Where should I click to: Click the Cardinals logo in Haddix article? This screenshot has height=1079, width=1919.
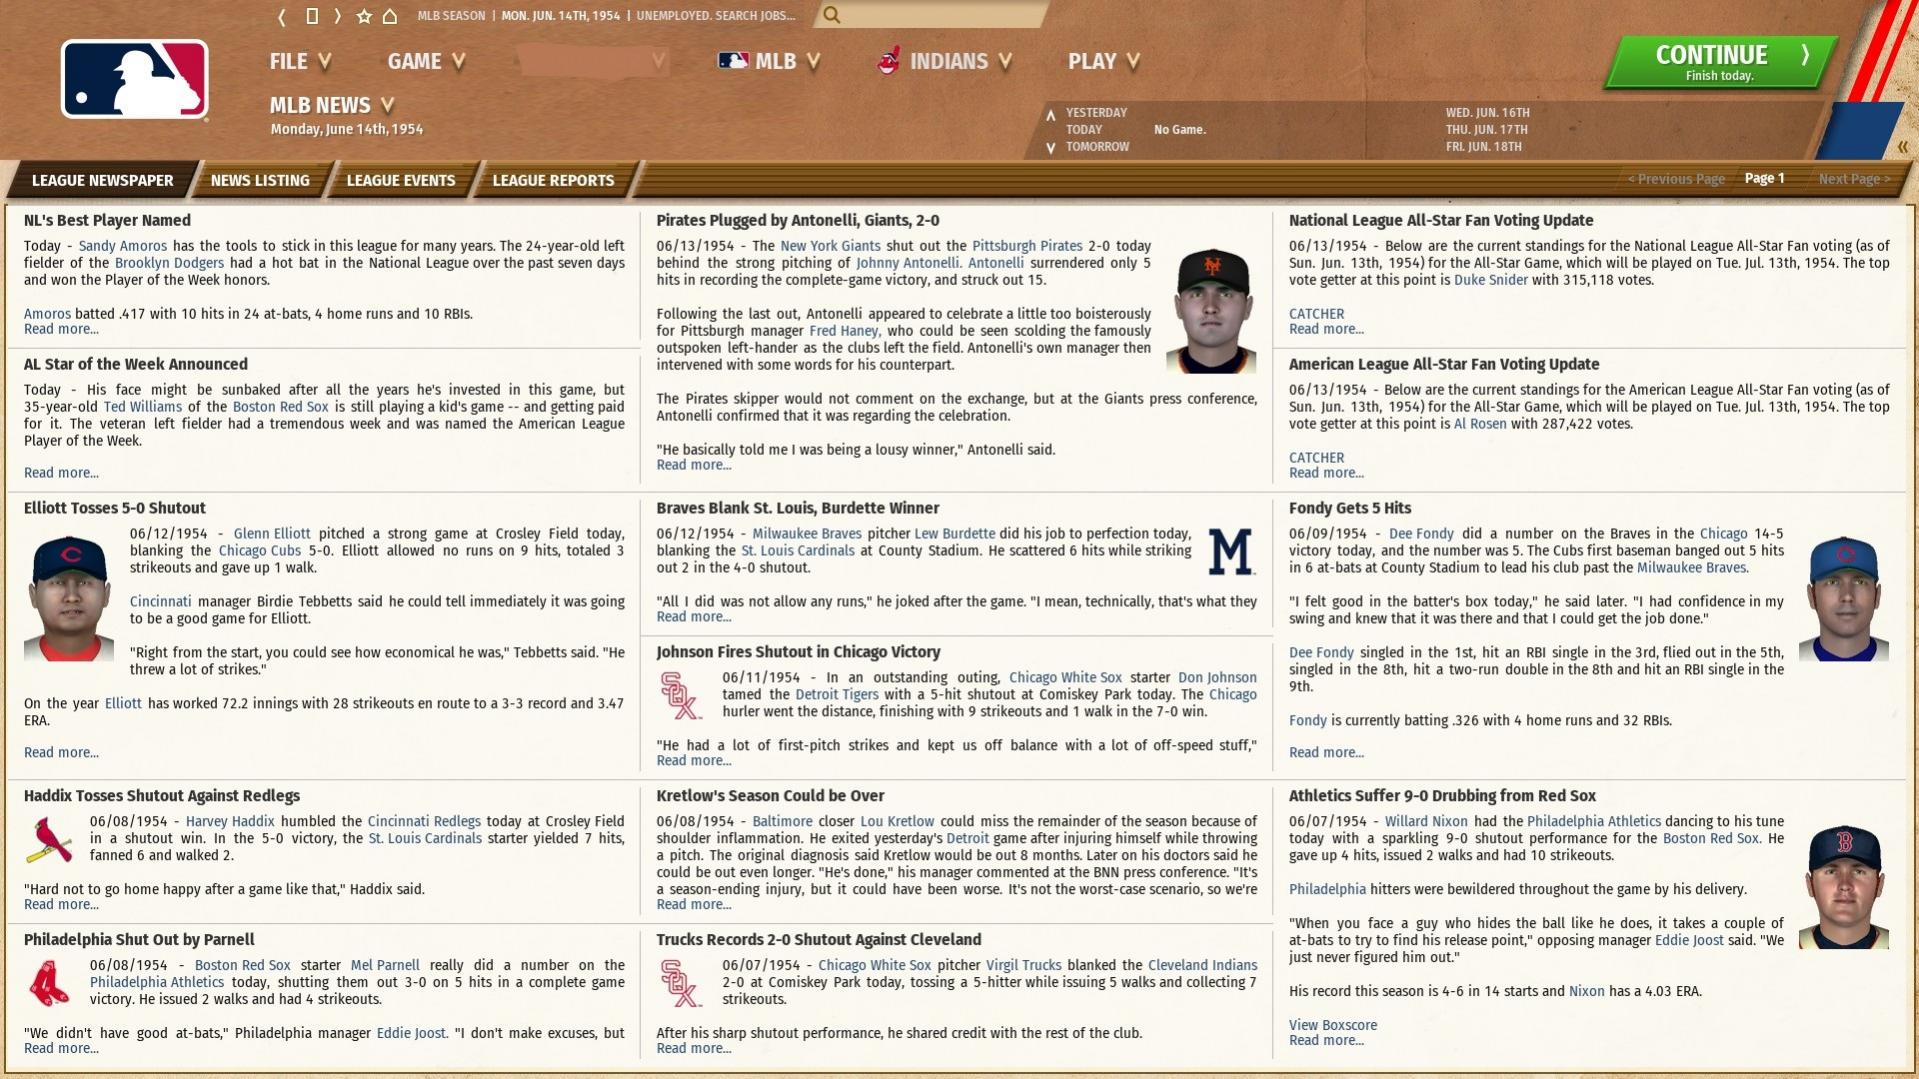(49, 841)
